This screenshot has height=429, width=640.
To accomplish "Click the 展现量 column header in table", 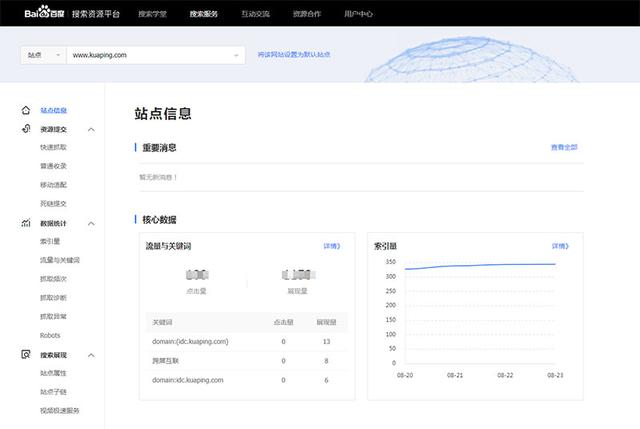I will (x=326, y=322).
